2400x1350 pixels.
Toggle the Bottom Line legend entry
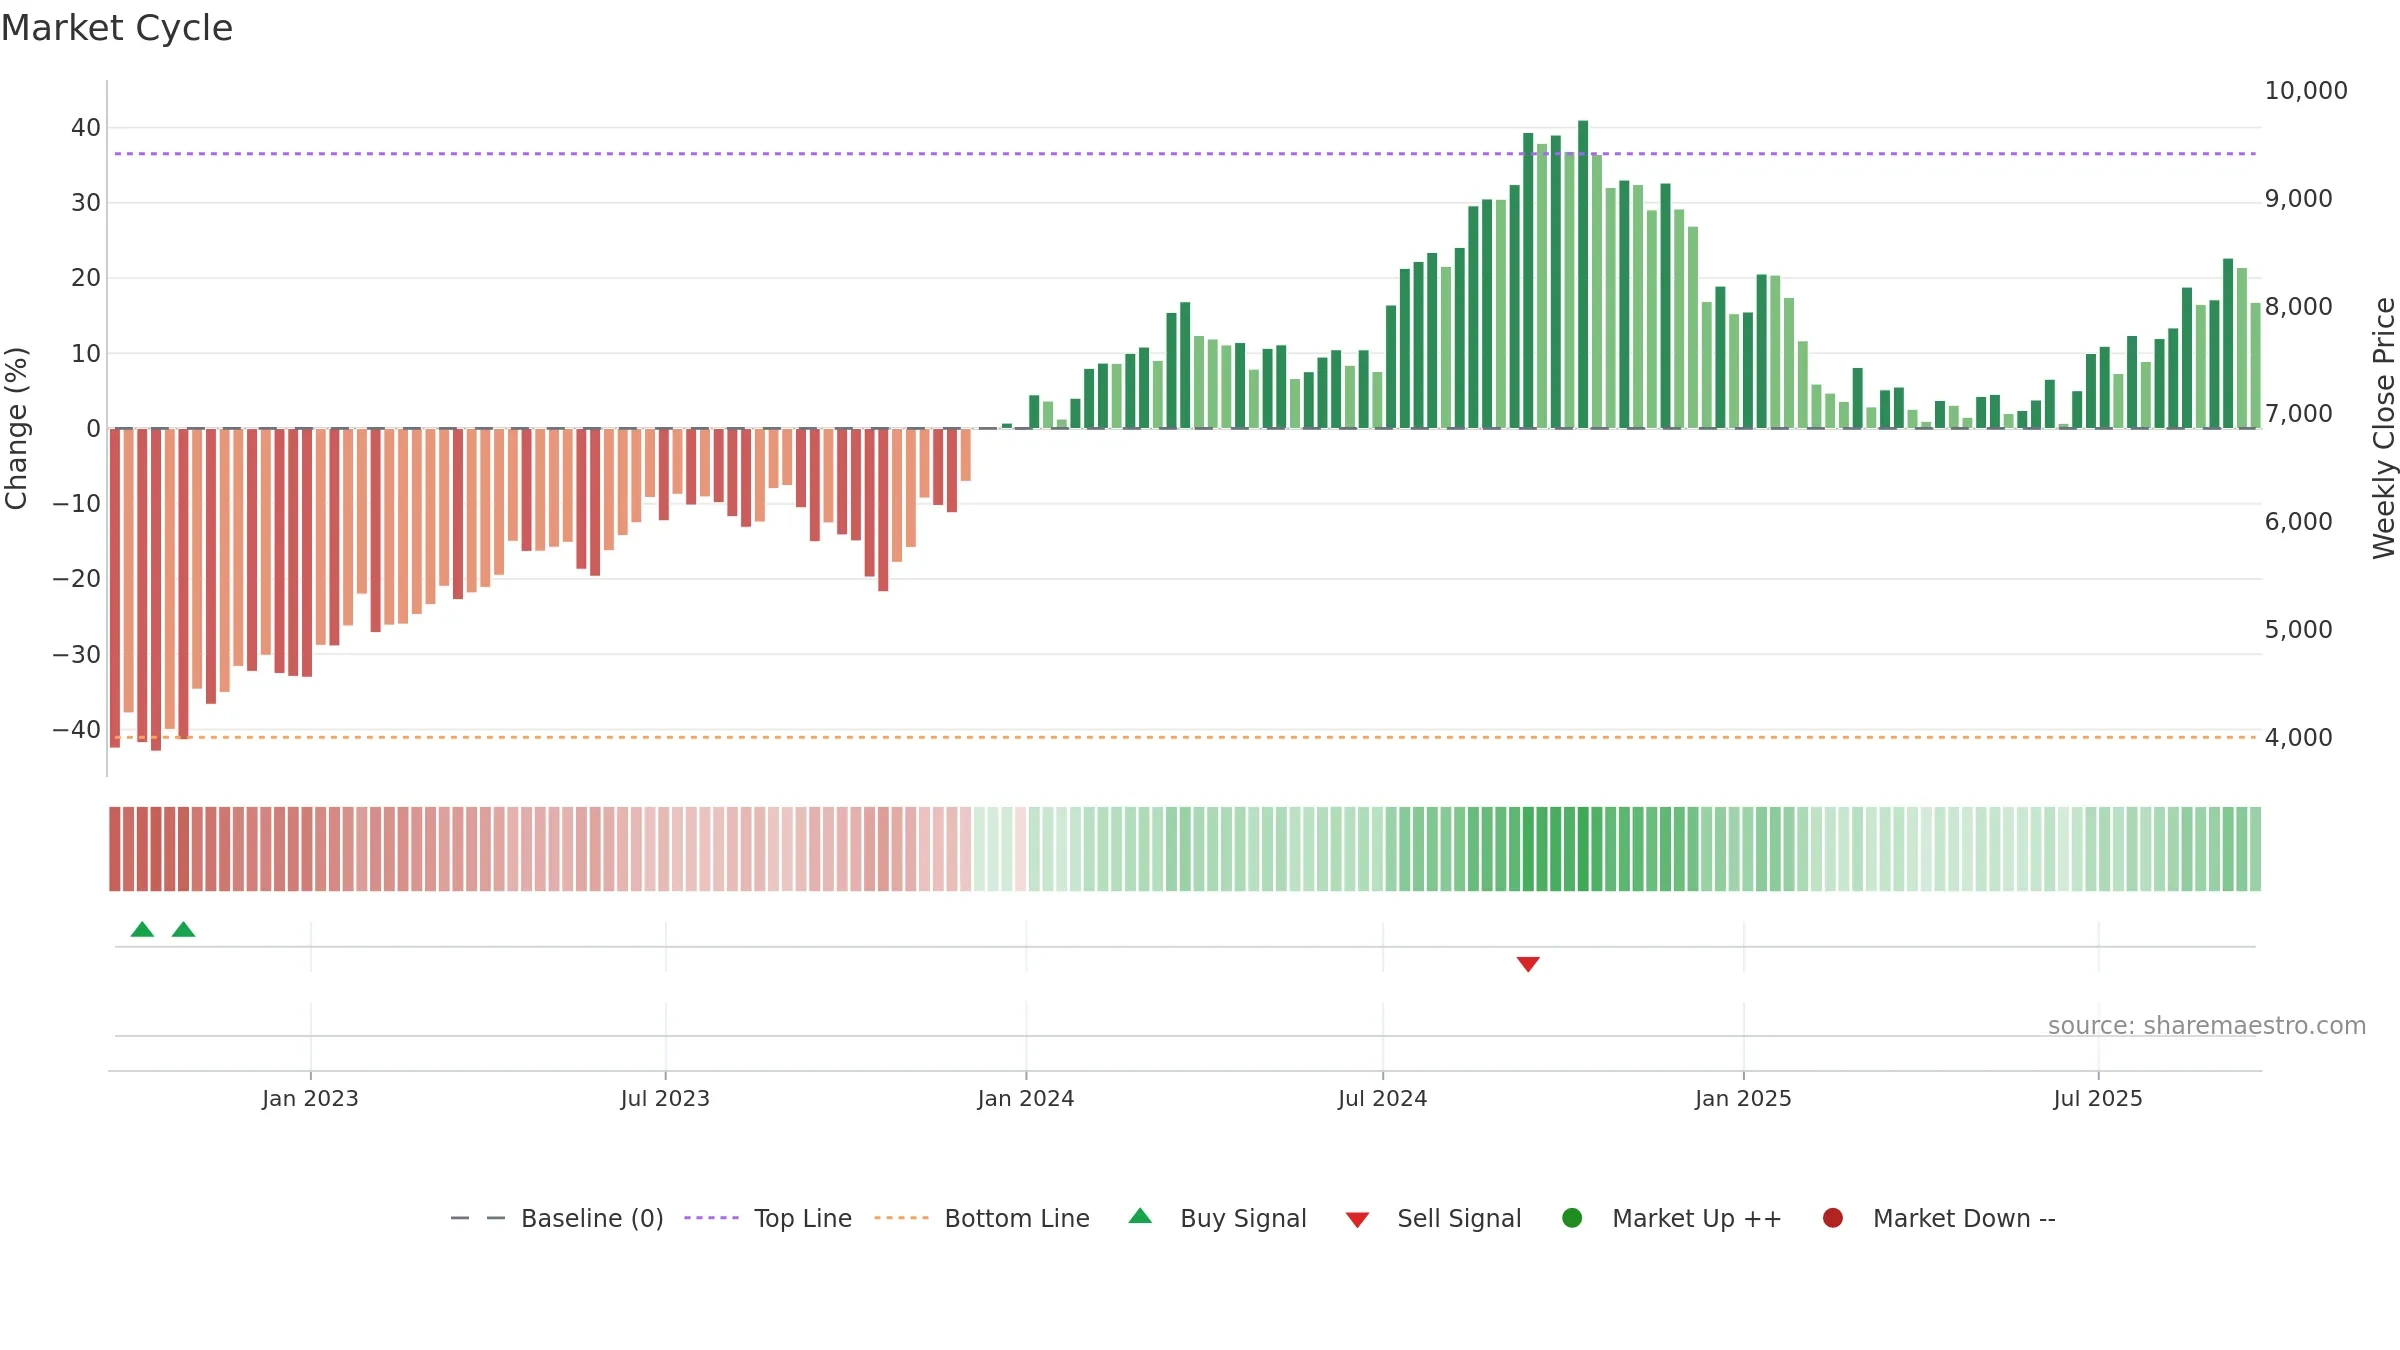pyautogui.click(x=982, y=1219)
